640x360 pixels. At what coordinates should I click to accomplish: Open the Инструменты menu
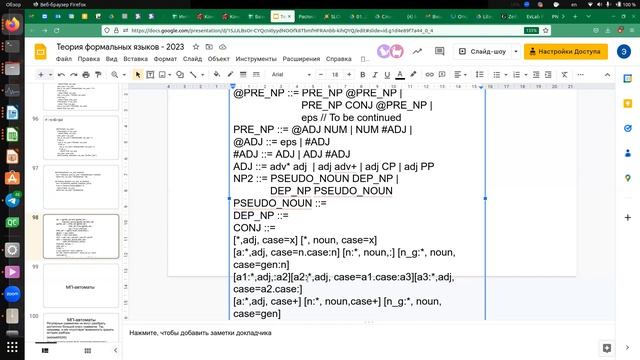(x=256, y=59)
